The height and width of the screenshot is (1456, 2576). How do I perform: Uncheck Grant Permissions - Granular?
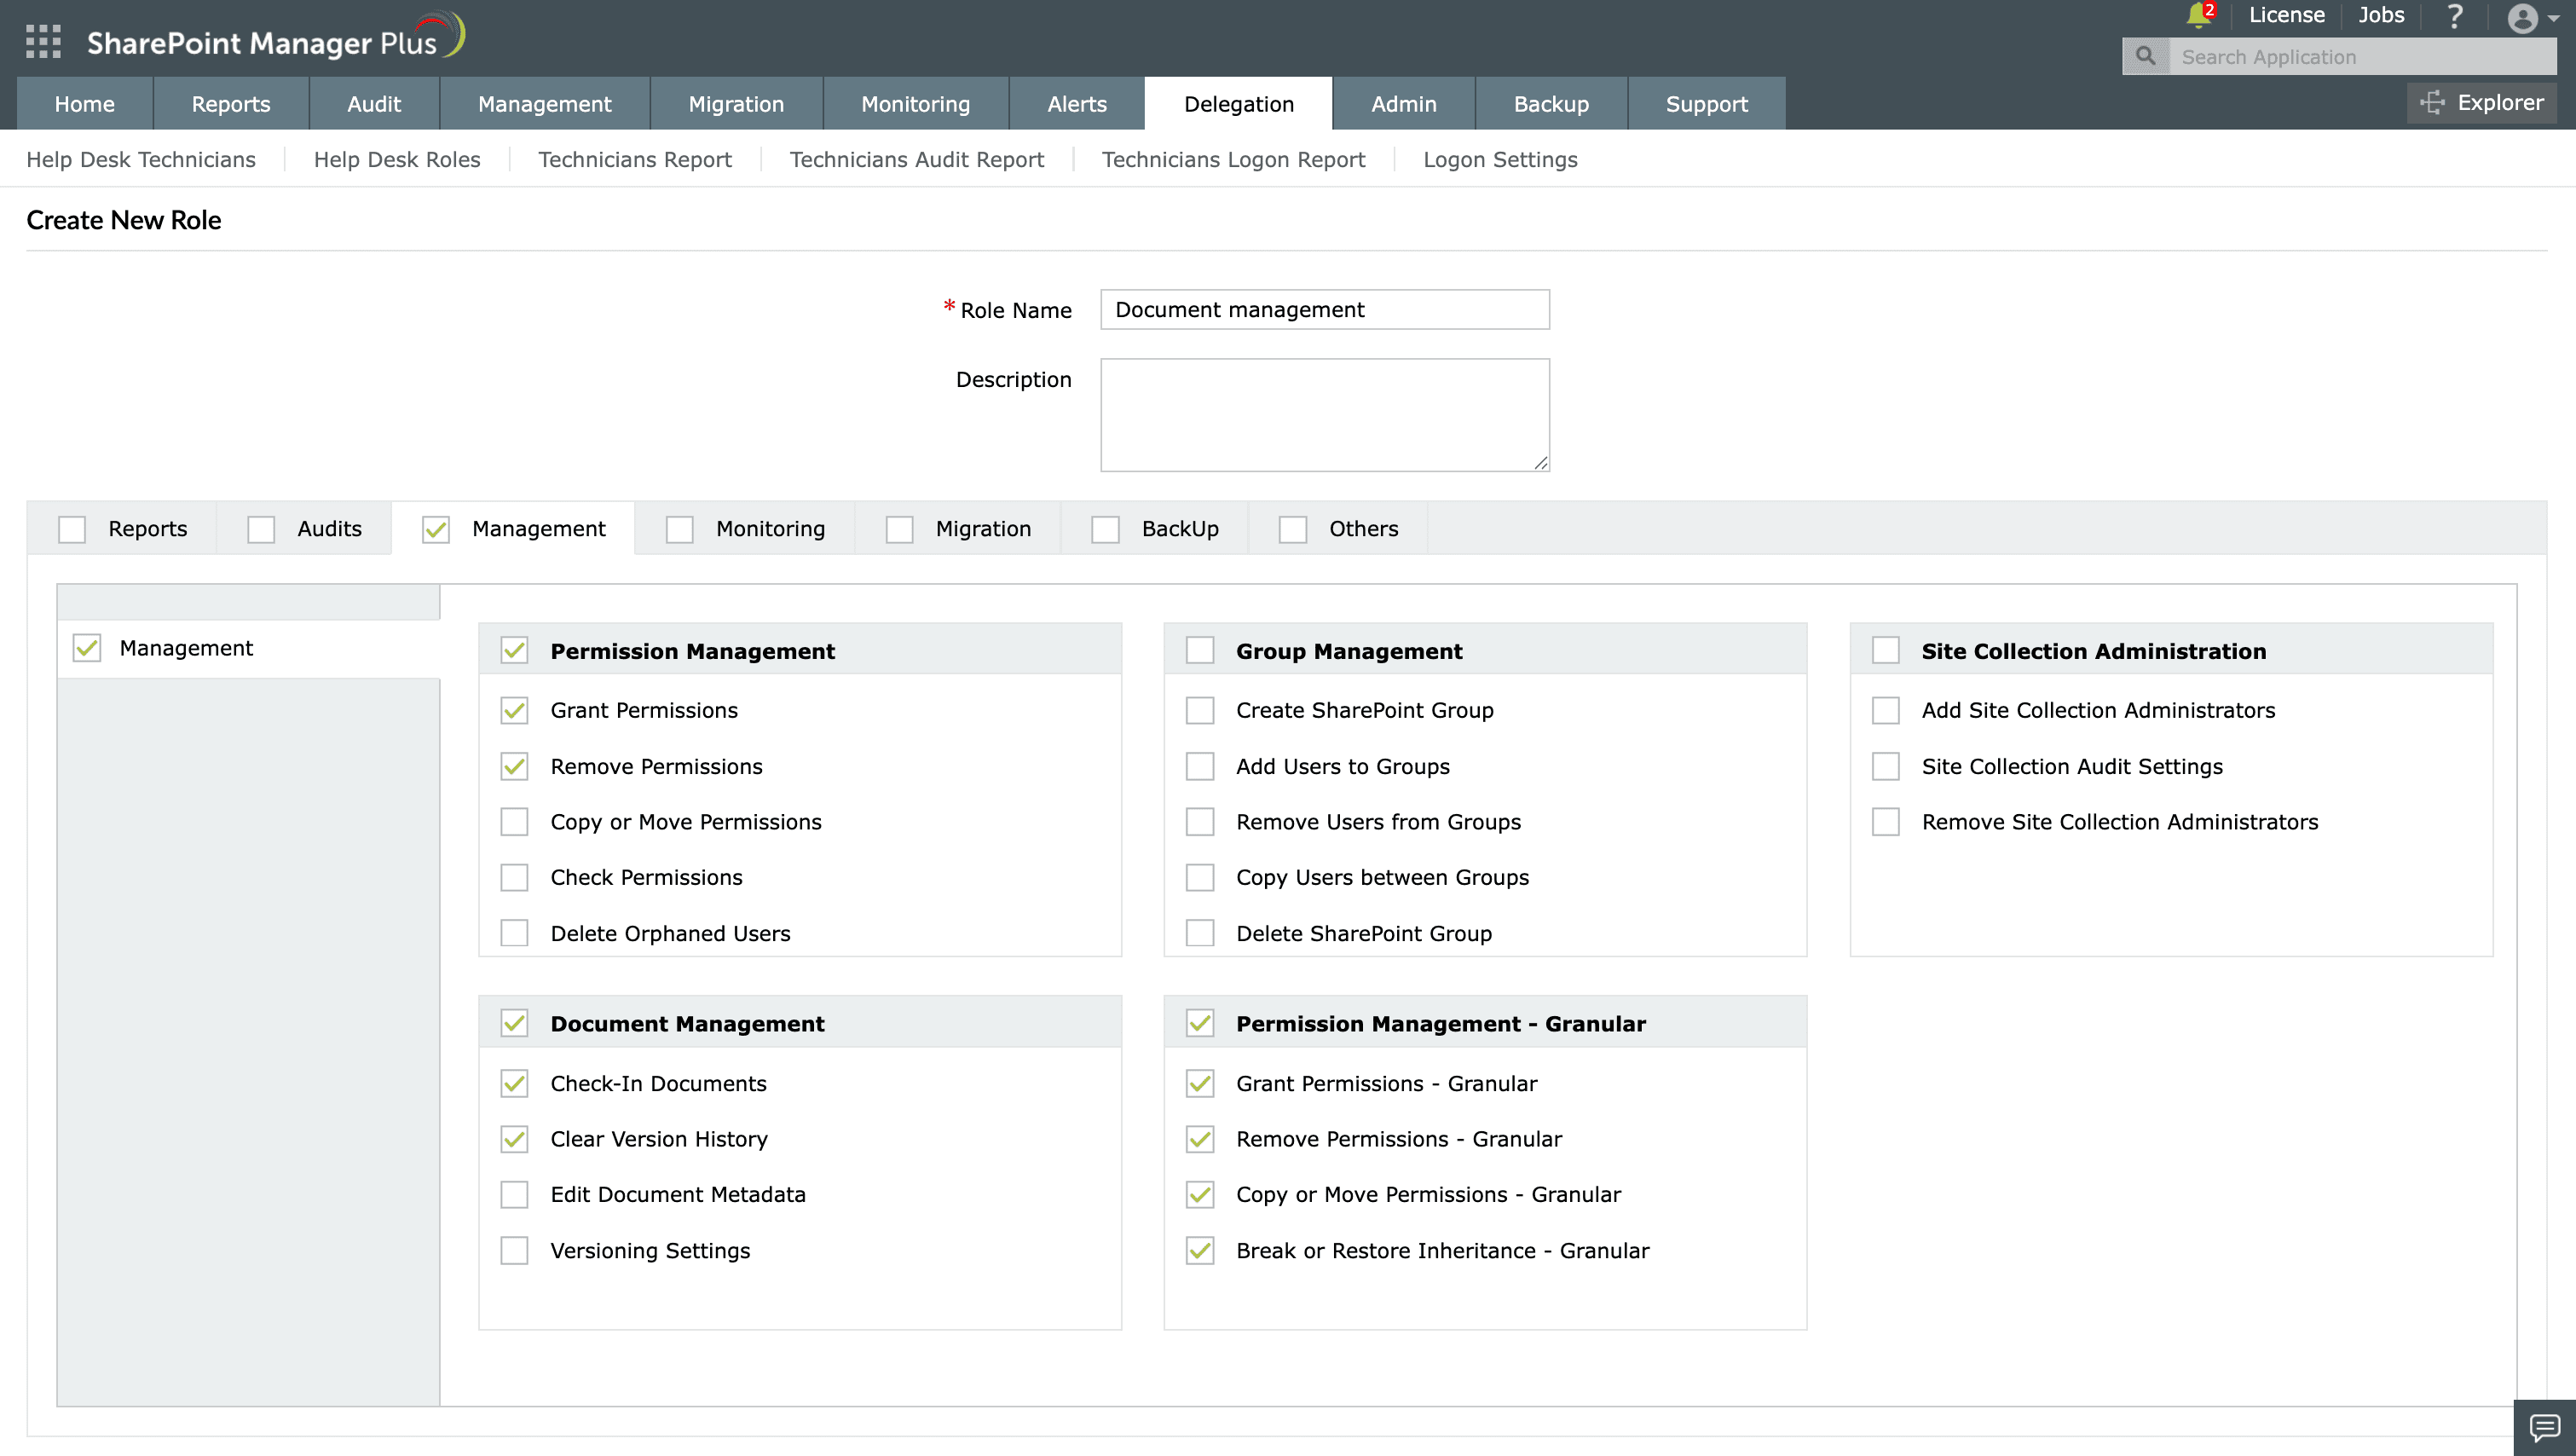(x=1200, y=1083)
